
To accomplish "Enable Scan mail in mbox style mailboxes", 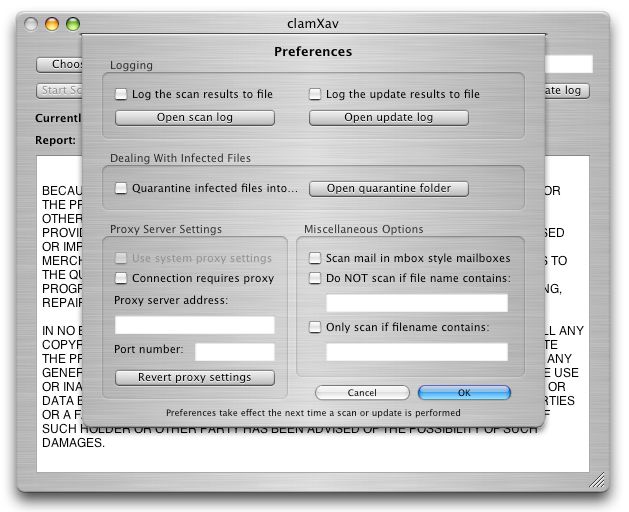I will [x=316, y=258].
